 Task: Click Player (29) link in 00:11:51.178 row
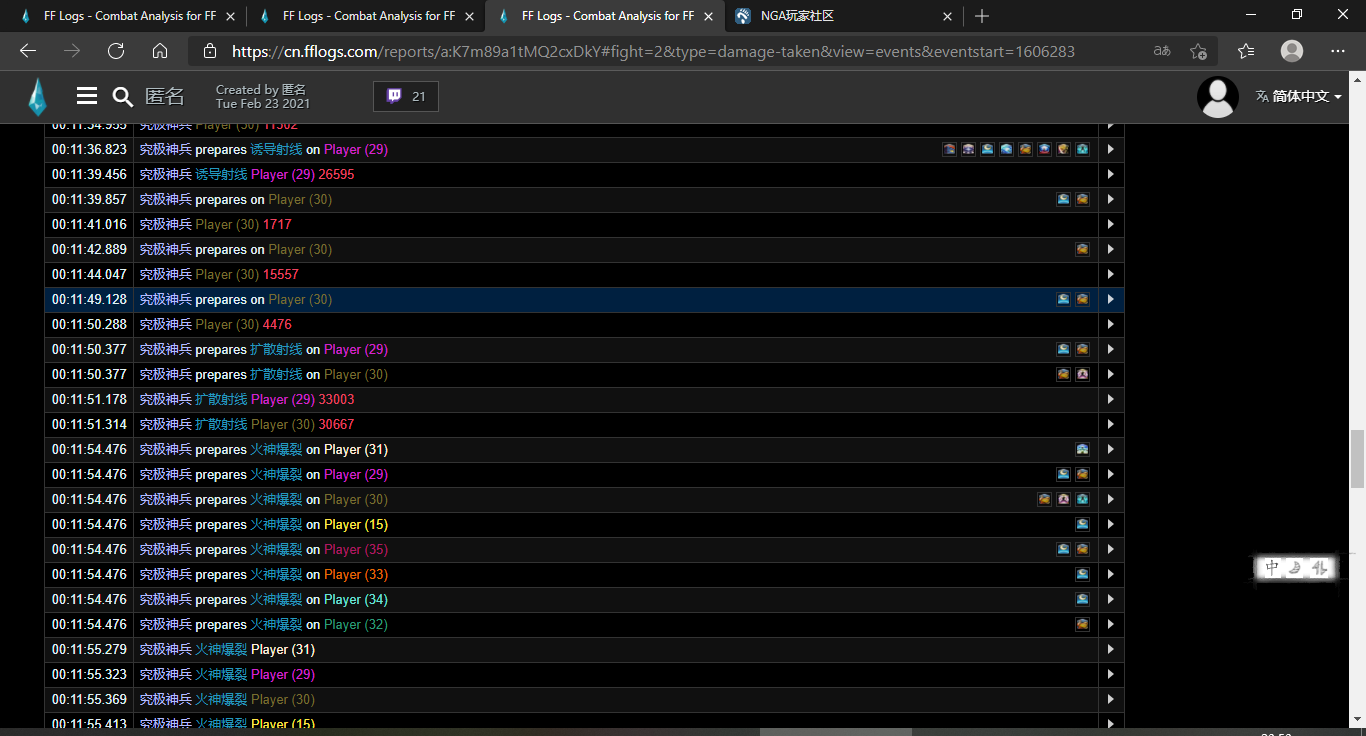click(x=282, y=400)
